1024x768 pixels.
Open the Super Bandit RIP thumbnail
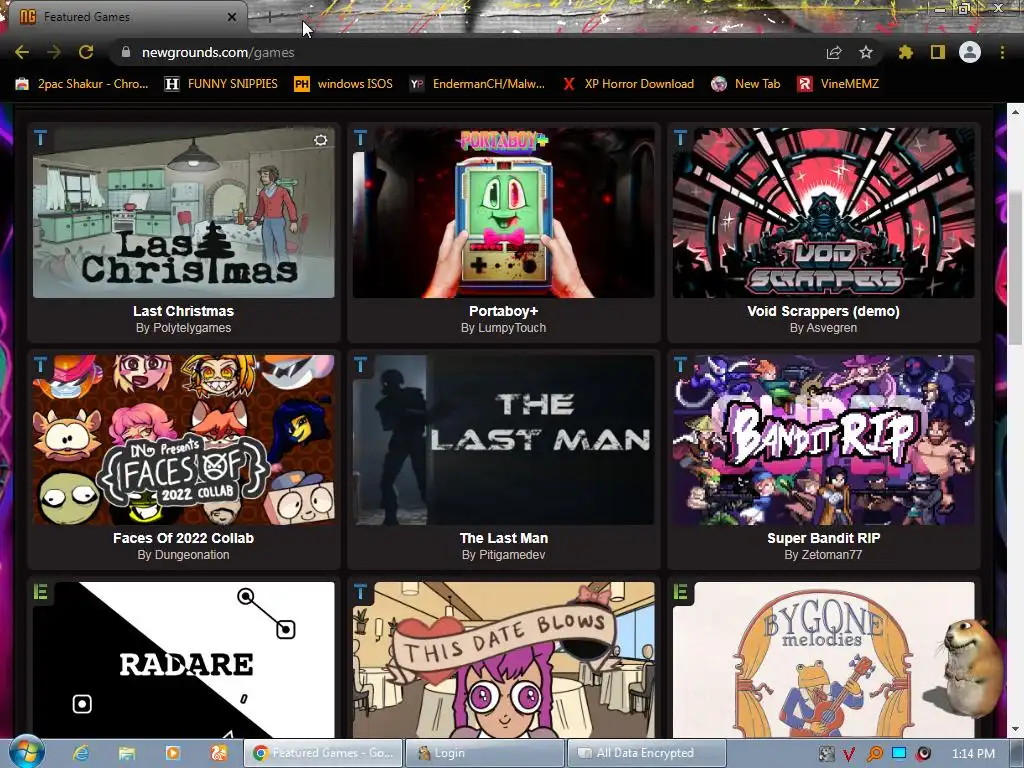coord(824,440)
